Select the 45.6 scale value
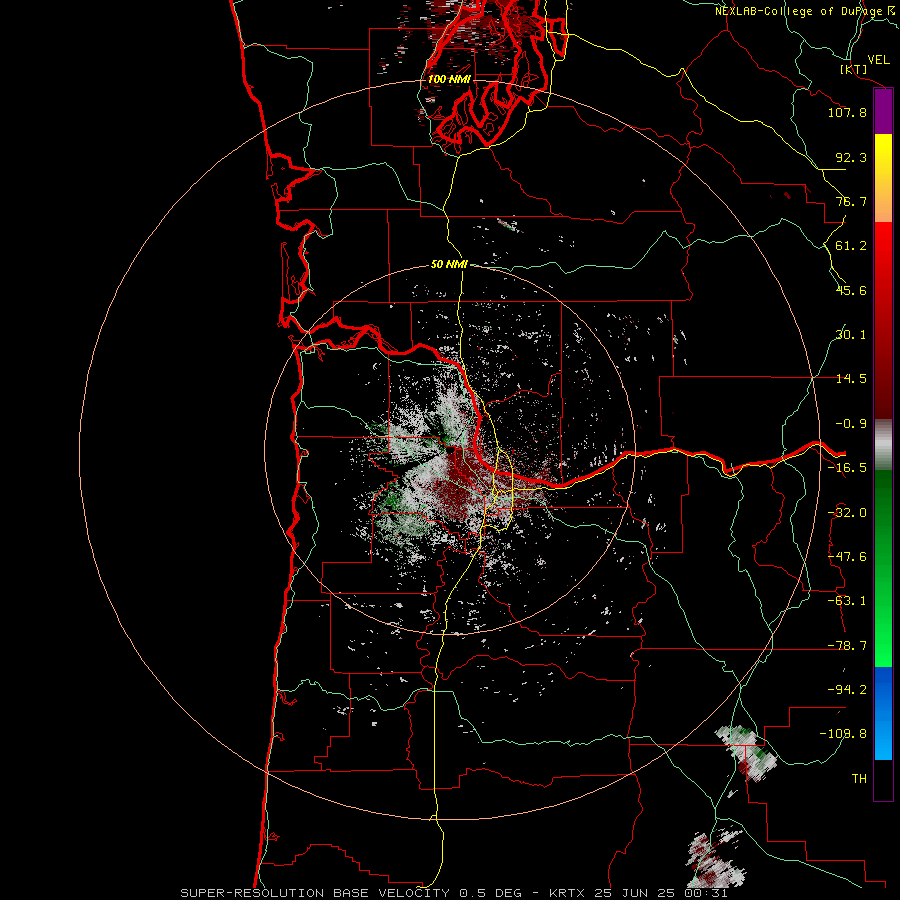 851,290
